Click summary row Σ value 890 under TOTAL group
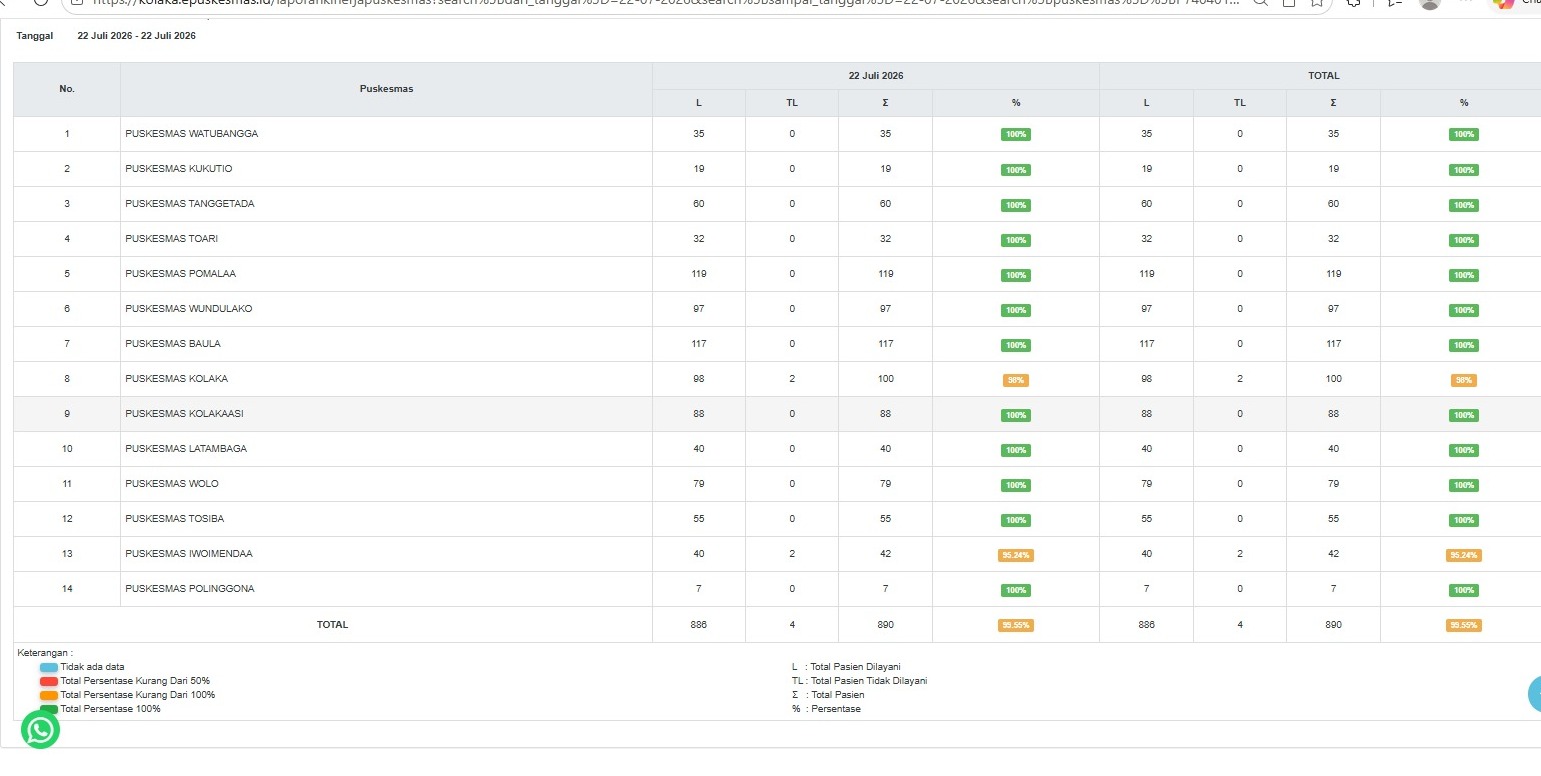The height and width of the screenshot is (776, 1541). pos(1333,625)
